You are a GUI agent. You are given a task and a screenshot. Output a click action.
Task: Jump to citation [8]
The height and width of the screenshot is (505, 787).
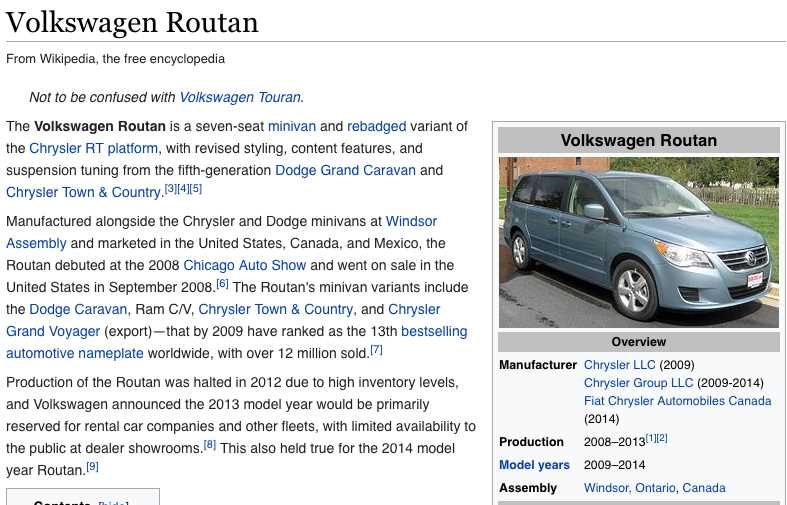(210, 445)
